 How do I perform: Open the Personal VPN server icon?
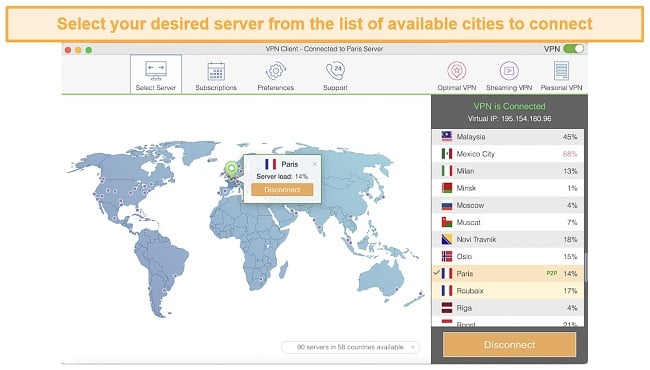[x=561, y=71]
